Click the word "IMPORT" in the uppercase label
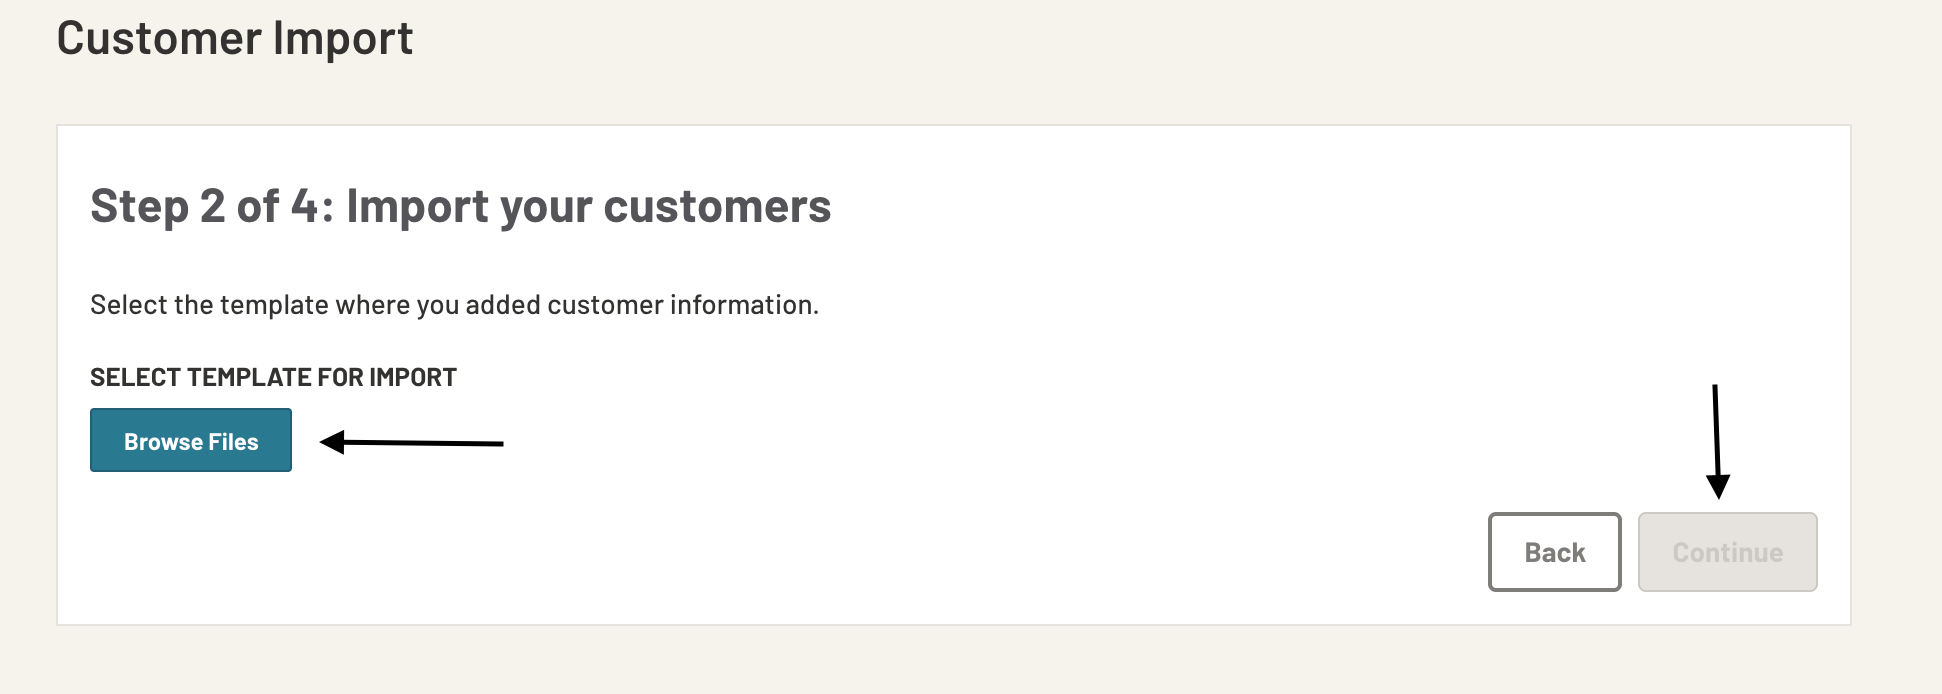The image size is (1942, 694). (412, 377)
